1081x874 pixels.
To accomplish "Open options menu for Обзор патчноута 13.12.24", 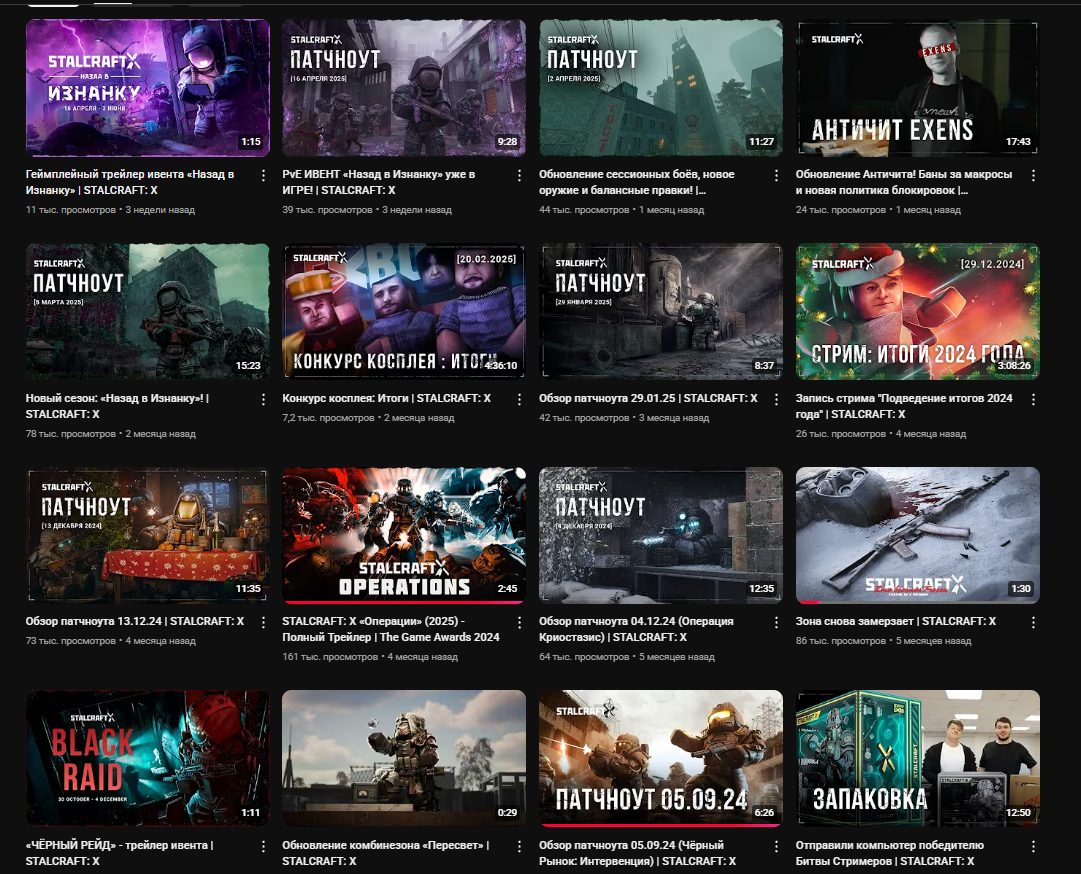I will click(x=263, y=622).
